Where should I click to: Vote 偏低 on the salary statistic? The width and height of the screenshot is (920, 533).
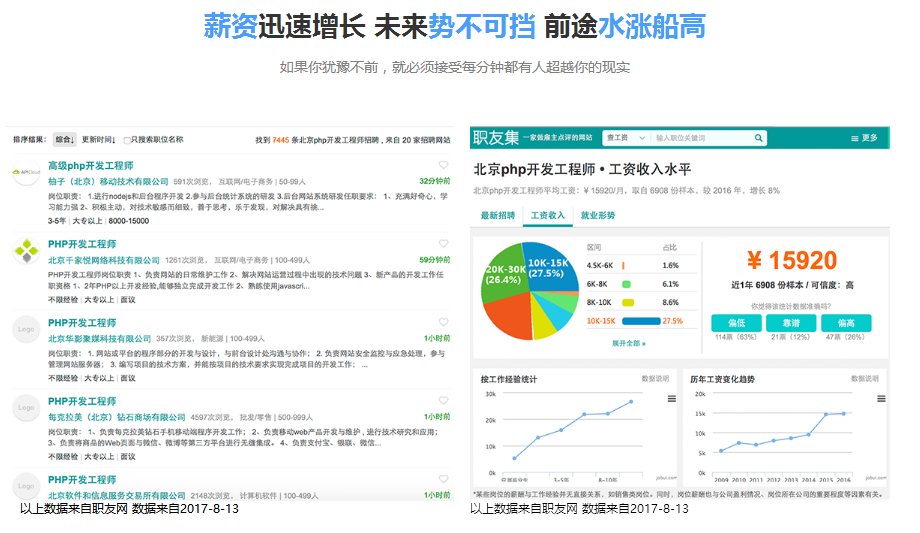(736, 323)
